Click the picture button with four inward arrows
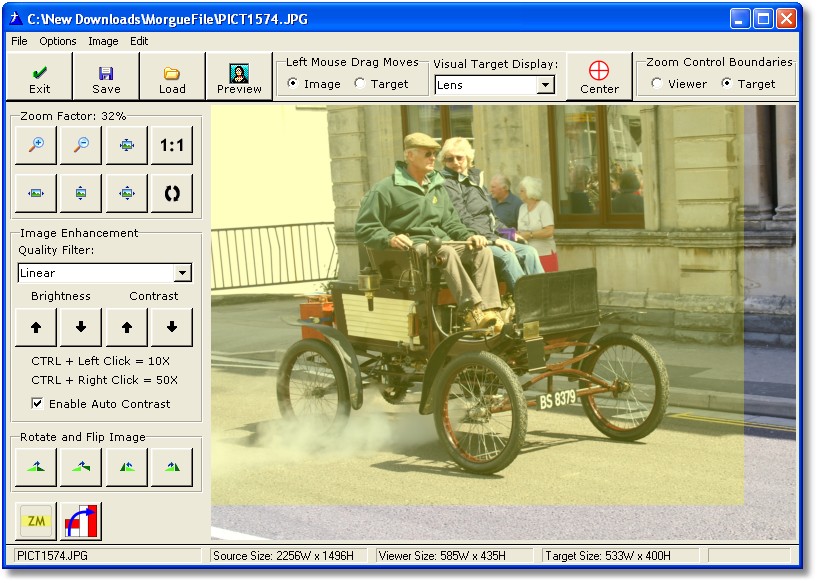This screenshot has height=583, width=817. click(x=127, y=145)
